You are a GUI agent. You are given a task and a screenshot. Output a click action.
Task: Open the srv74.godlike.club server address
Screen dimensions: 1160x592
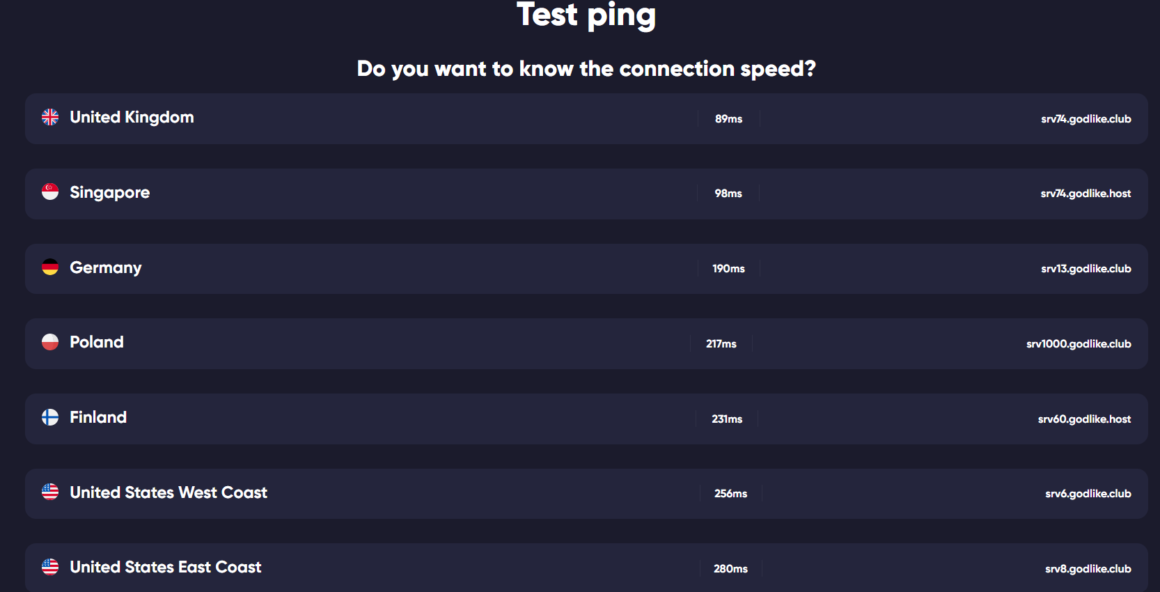click(x=1085, y=119)
